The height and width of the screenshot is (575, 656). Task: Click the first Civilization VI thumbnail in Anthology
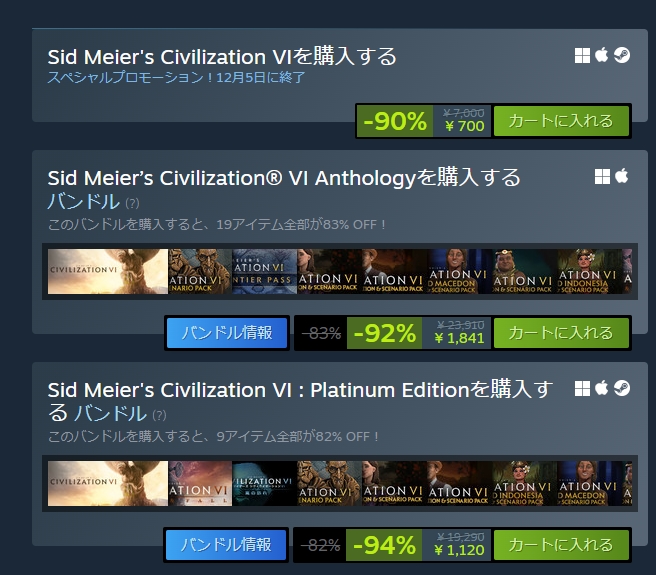click(x=107, y=272)
